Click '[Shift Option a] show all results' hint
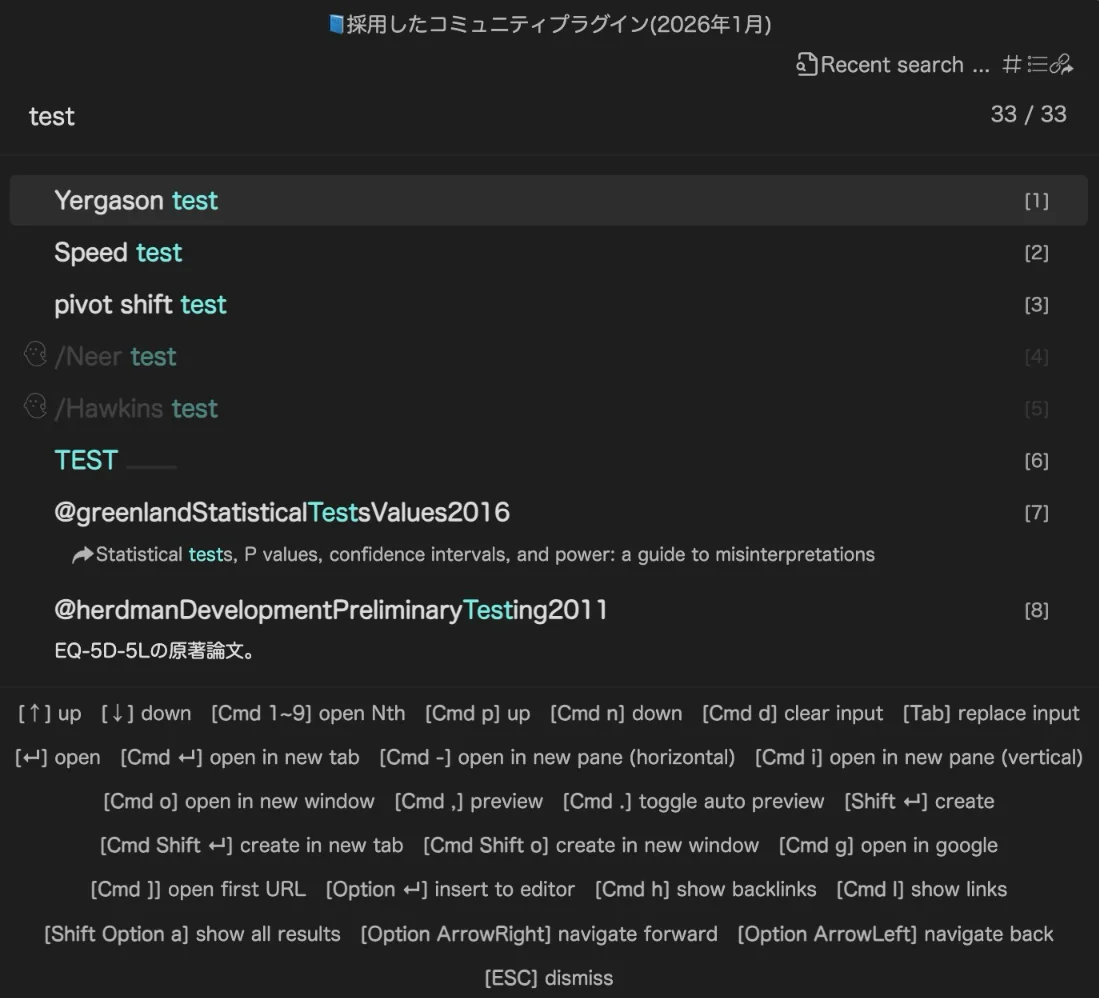1099x998 pixels. [192, 934]
